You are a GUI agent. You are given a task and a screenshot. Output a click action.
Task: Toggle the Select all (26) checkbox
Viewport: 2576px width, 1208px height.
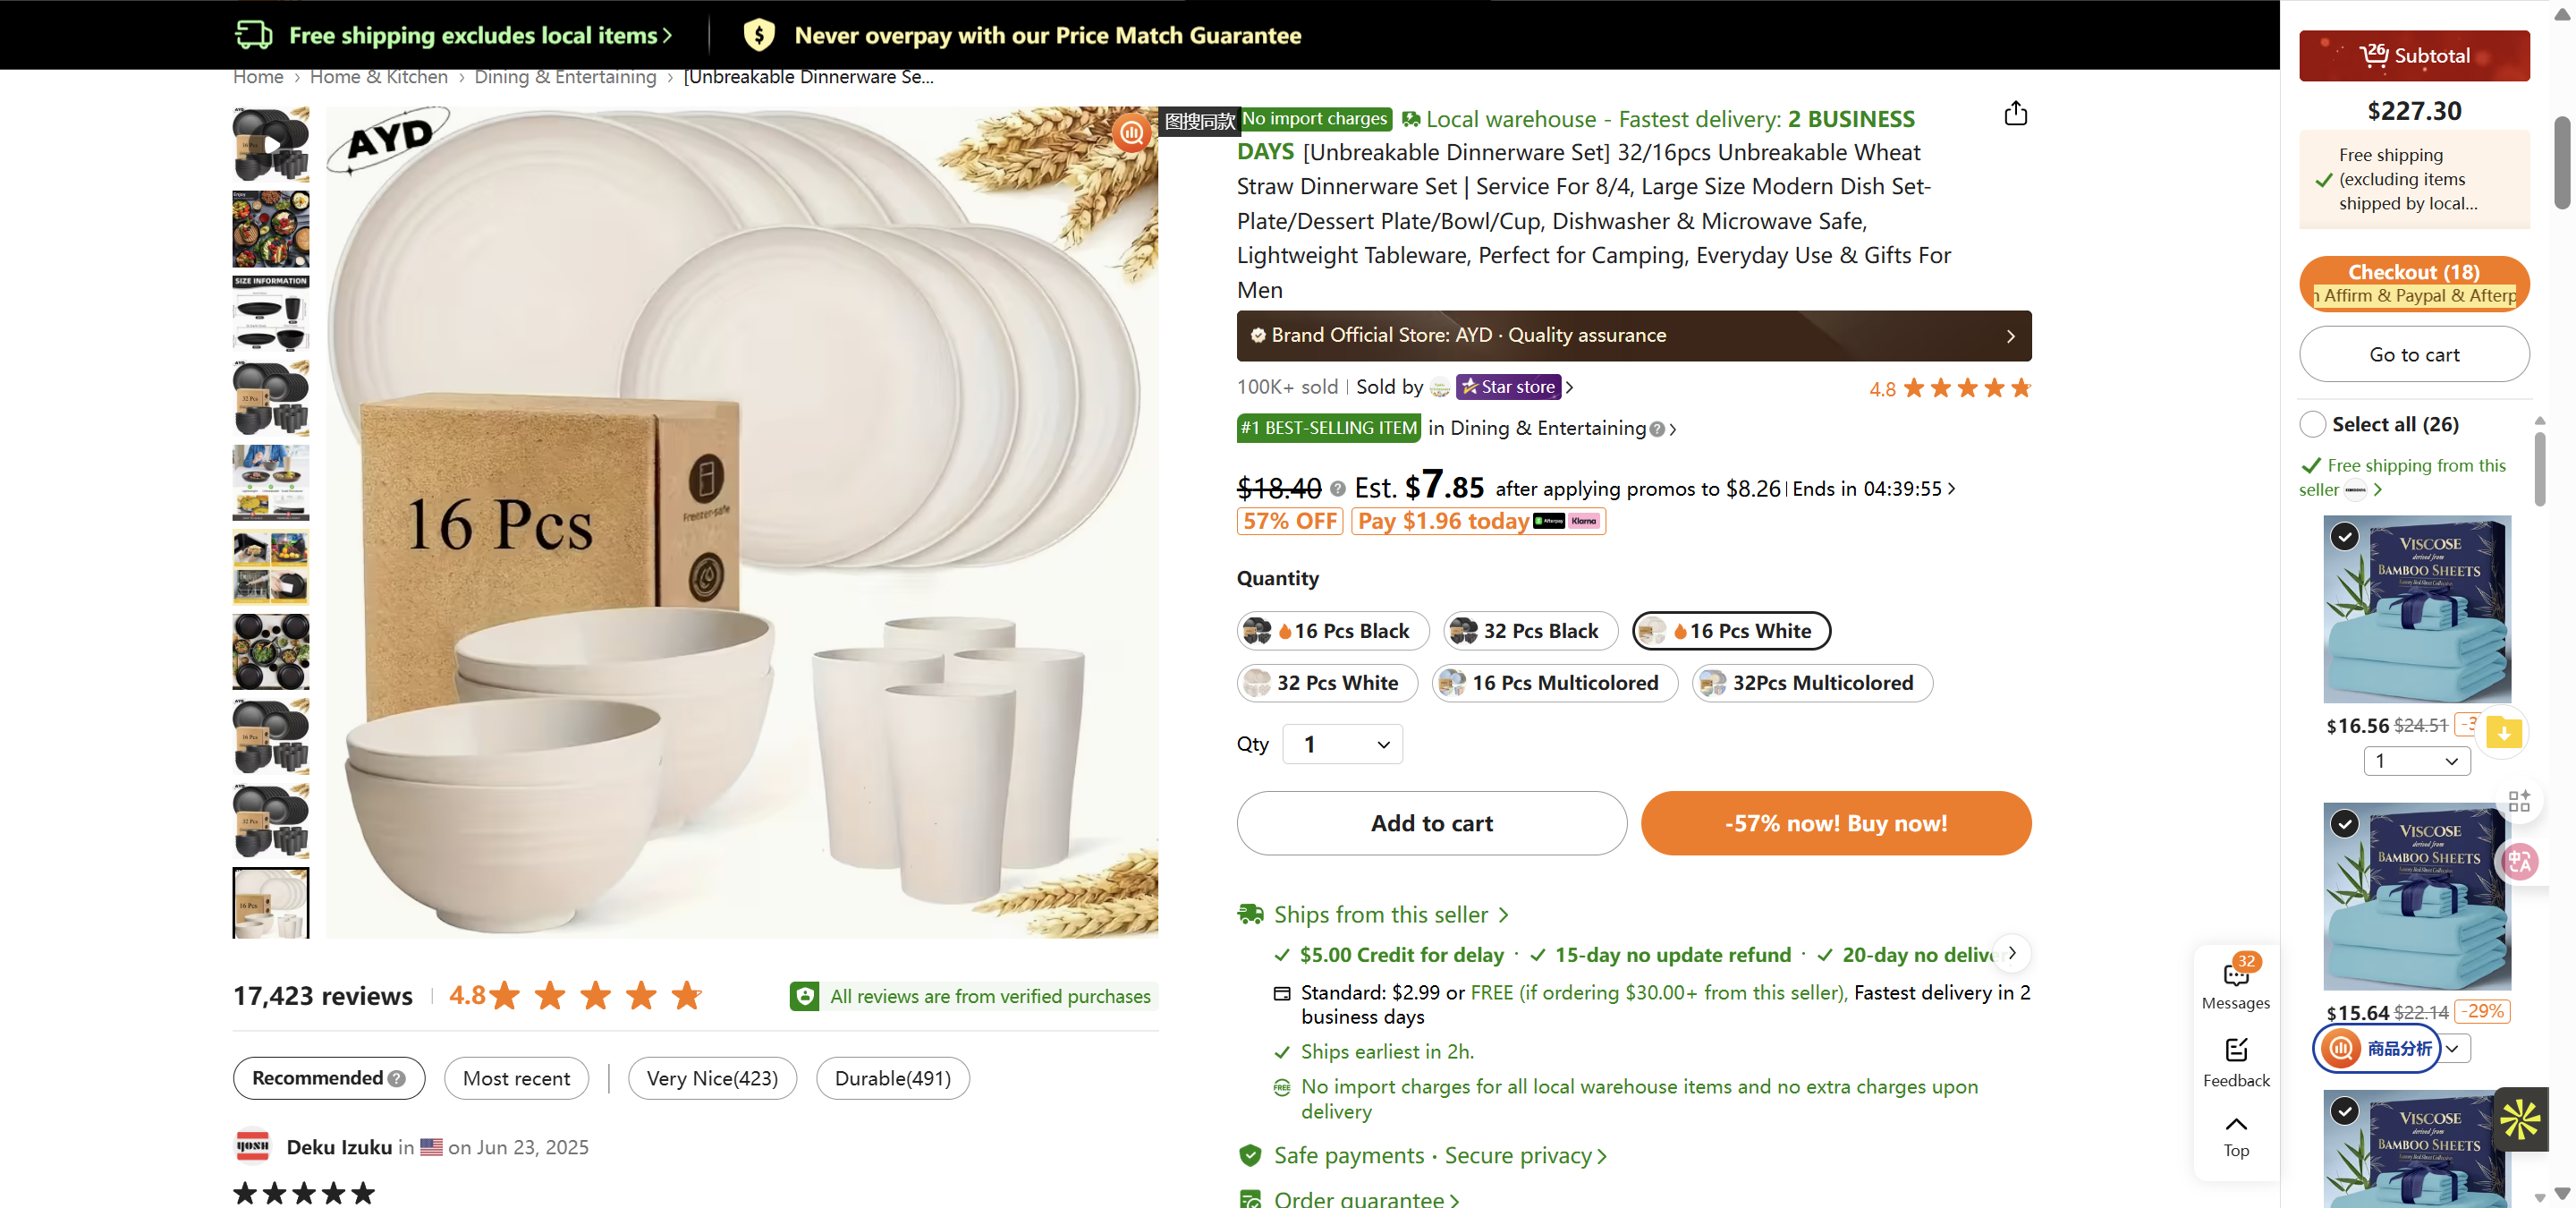click(2312, 424)
